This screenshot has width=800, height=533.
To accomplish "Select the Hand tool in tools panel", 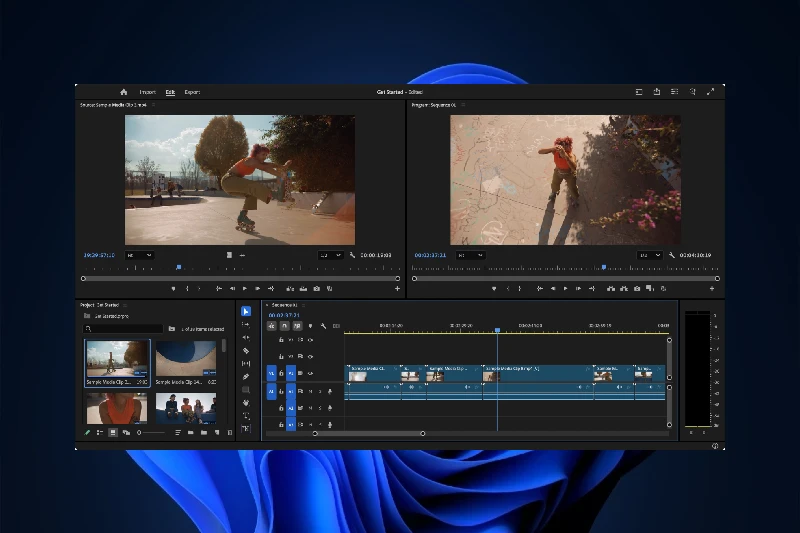I will (x=246, y=403).
